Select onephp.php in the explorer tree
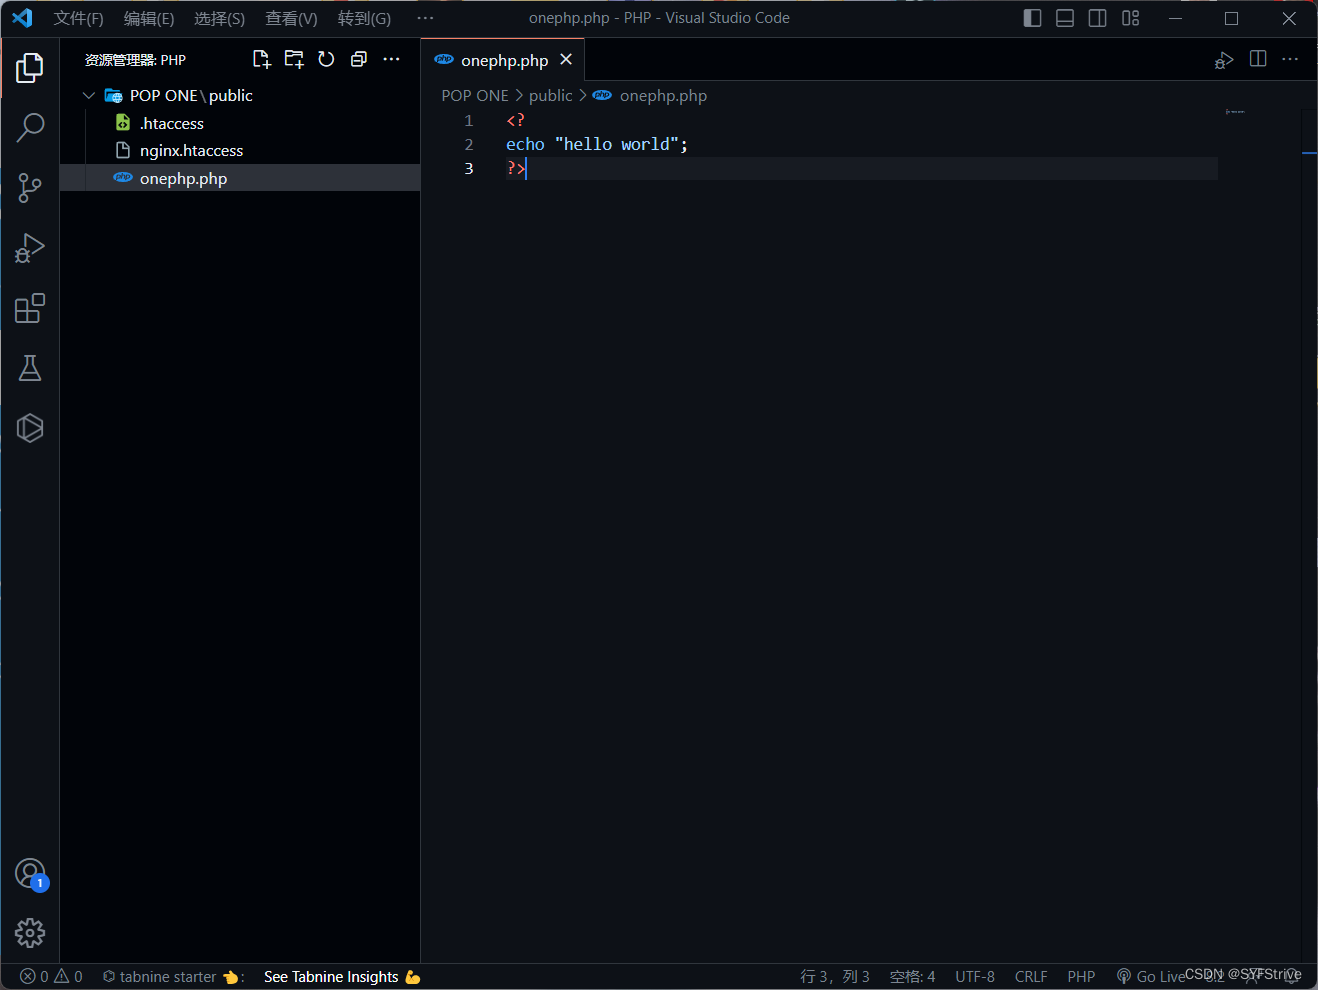 pyautogui.click(x=240, y=178)
